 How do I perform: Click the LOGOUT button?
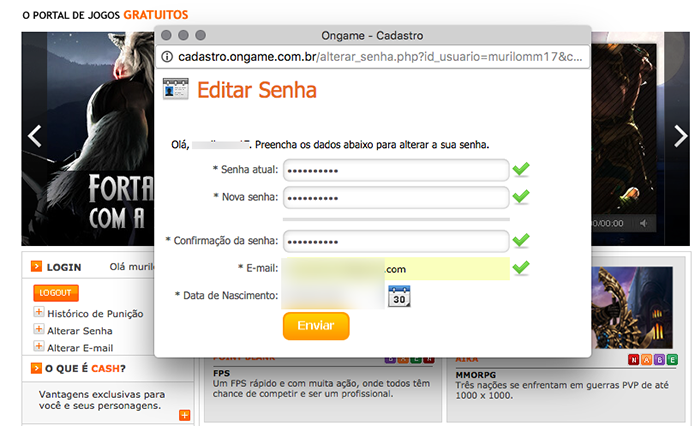click(56, 293)
